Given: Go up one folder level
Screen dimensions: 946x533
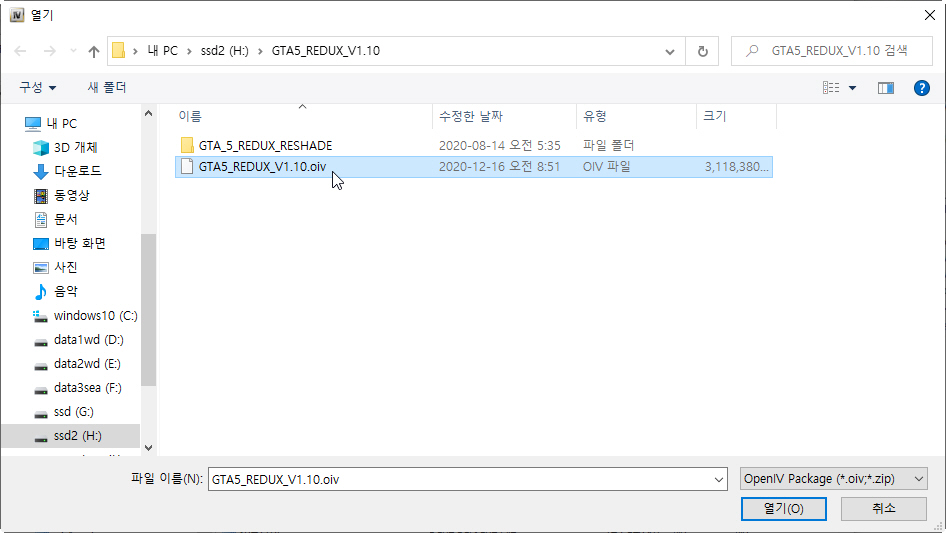Looking at the screenshot, I should click(x=94, y=51).
